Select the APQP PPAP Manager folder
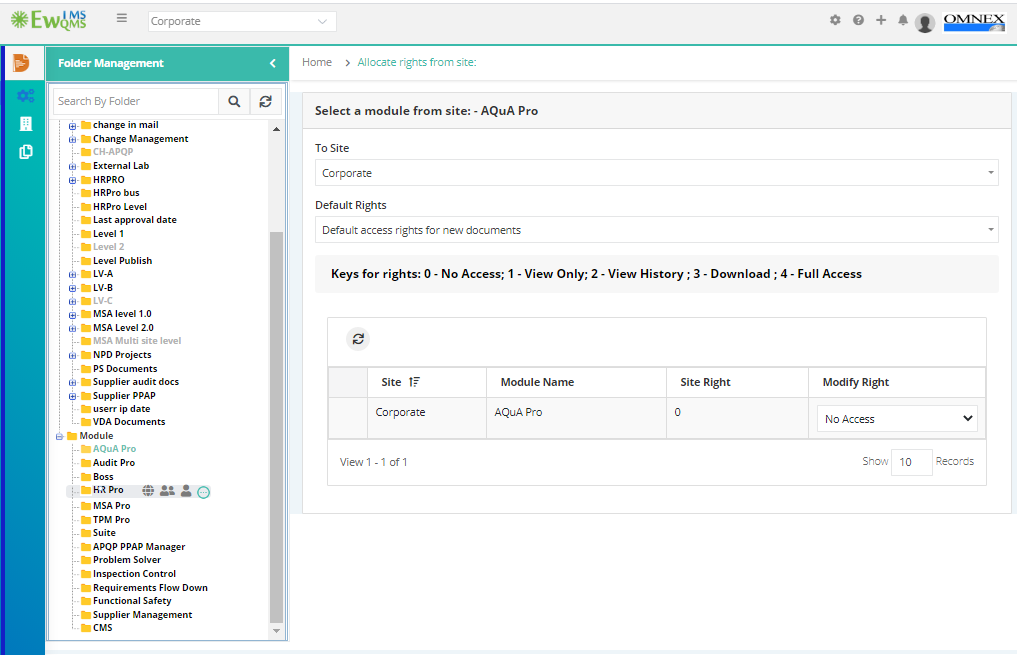This screenshot has width=1017, height=655. click(139, 547)
